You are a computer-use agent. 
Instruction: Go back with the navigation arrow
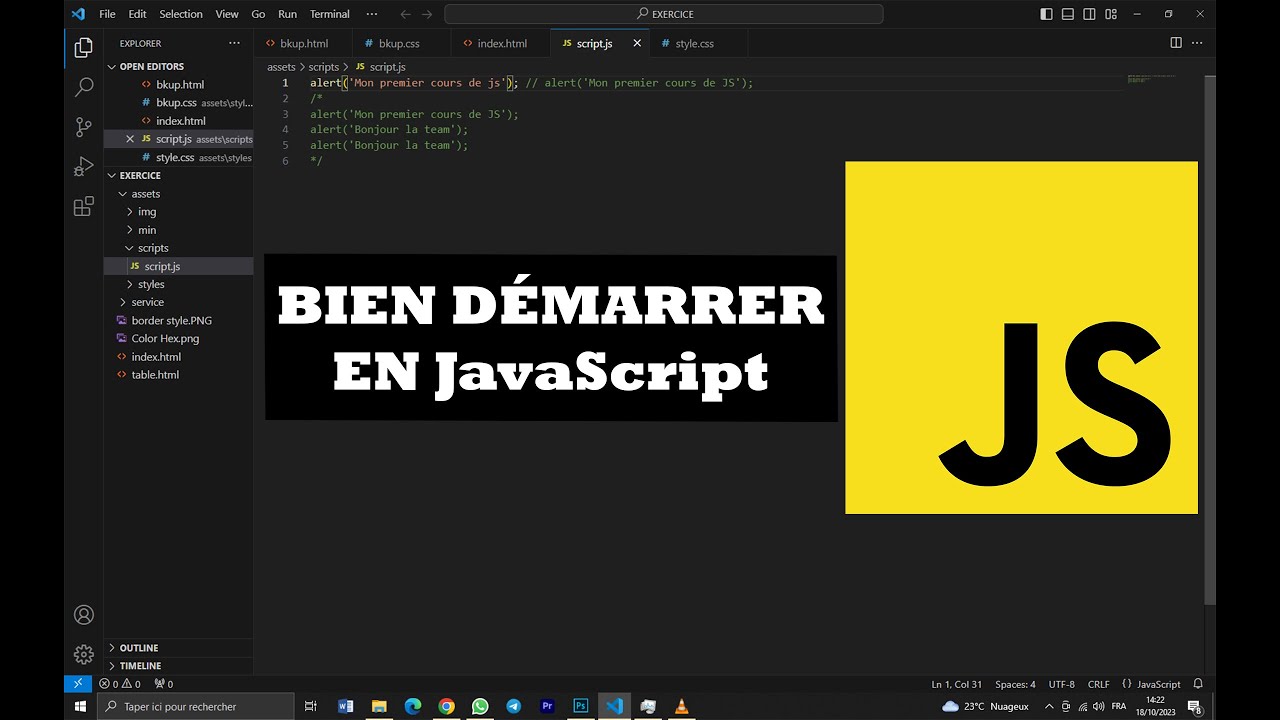405,14
